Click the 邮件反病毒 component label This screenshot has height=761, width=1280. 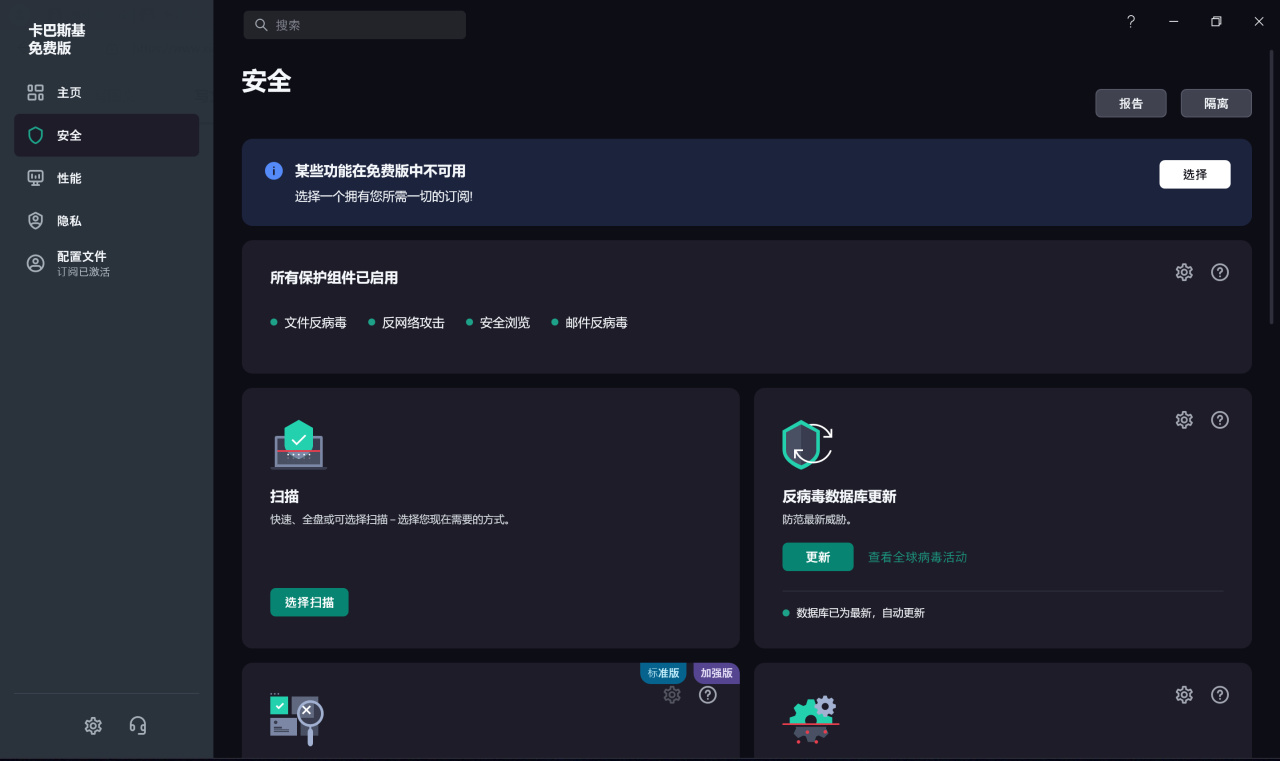596,323
